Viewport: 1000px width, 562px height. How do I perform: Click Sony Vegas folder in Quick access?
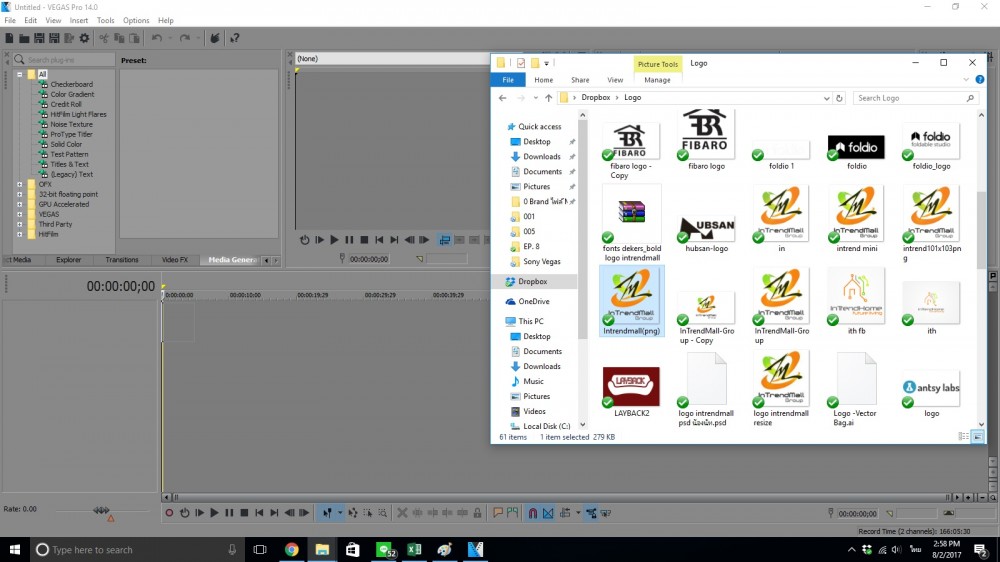[x=541, y=262]
